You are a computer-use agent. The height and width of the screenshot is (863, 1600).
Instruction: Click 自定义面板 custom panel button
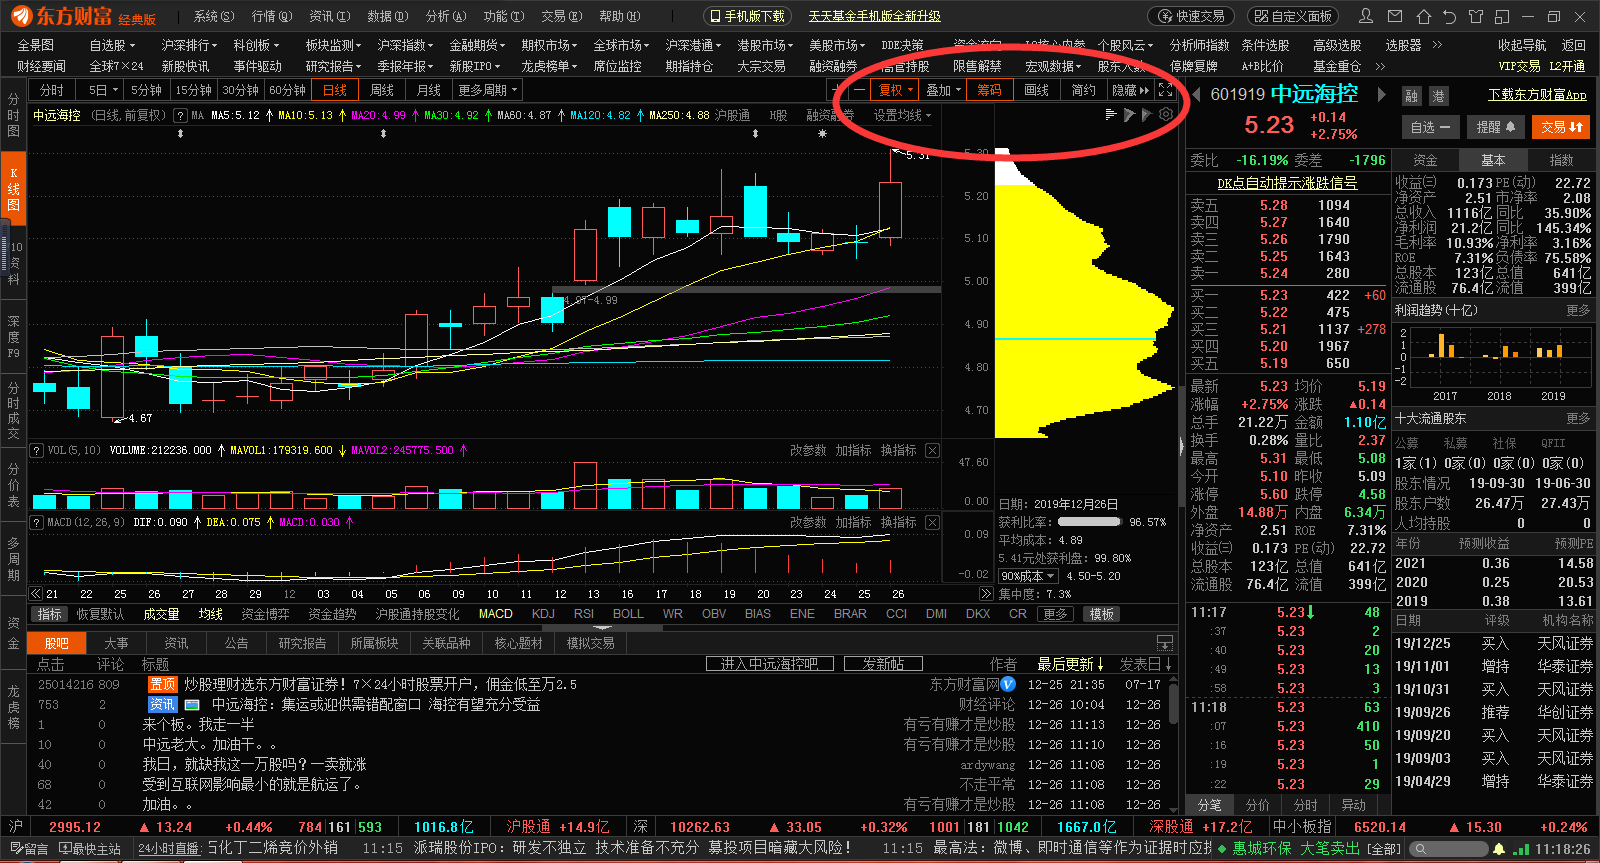(1292, 16)
